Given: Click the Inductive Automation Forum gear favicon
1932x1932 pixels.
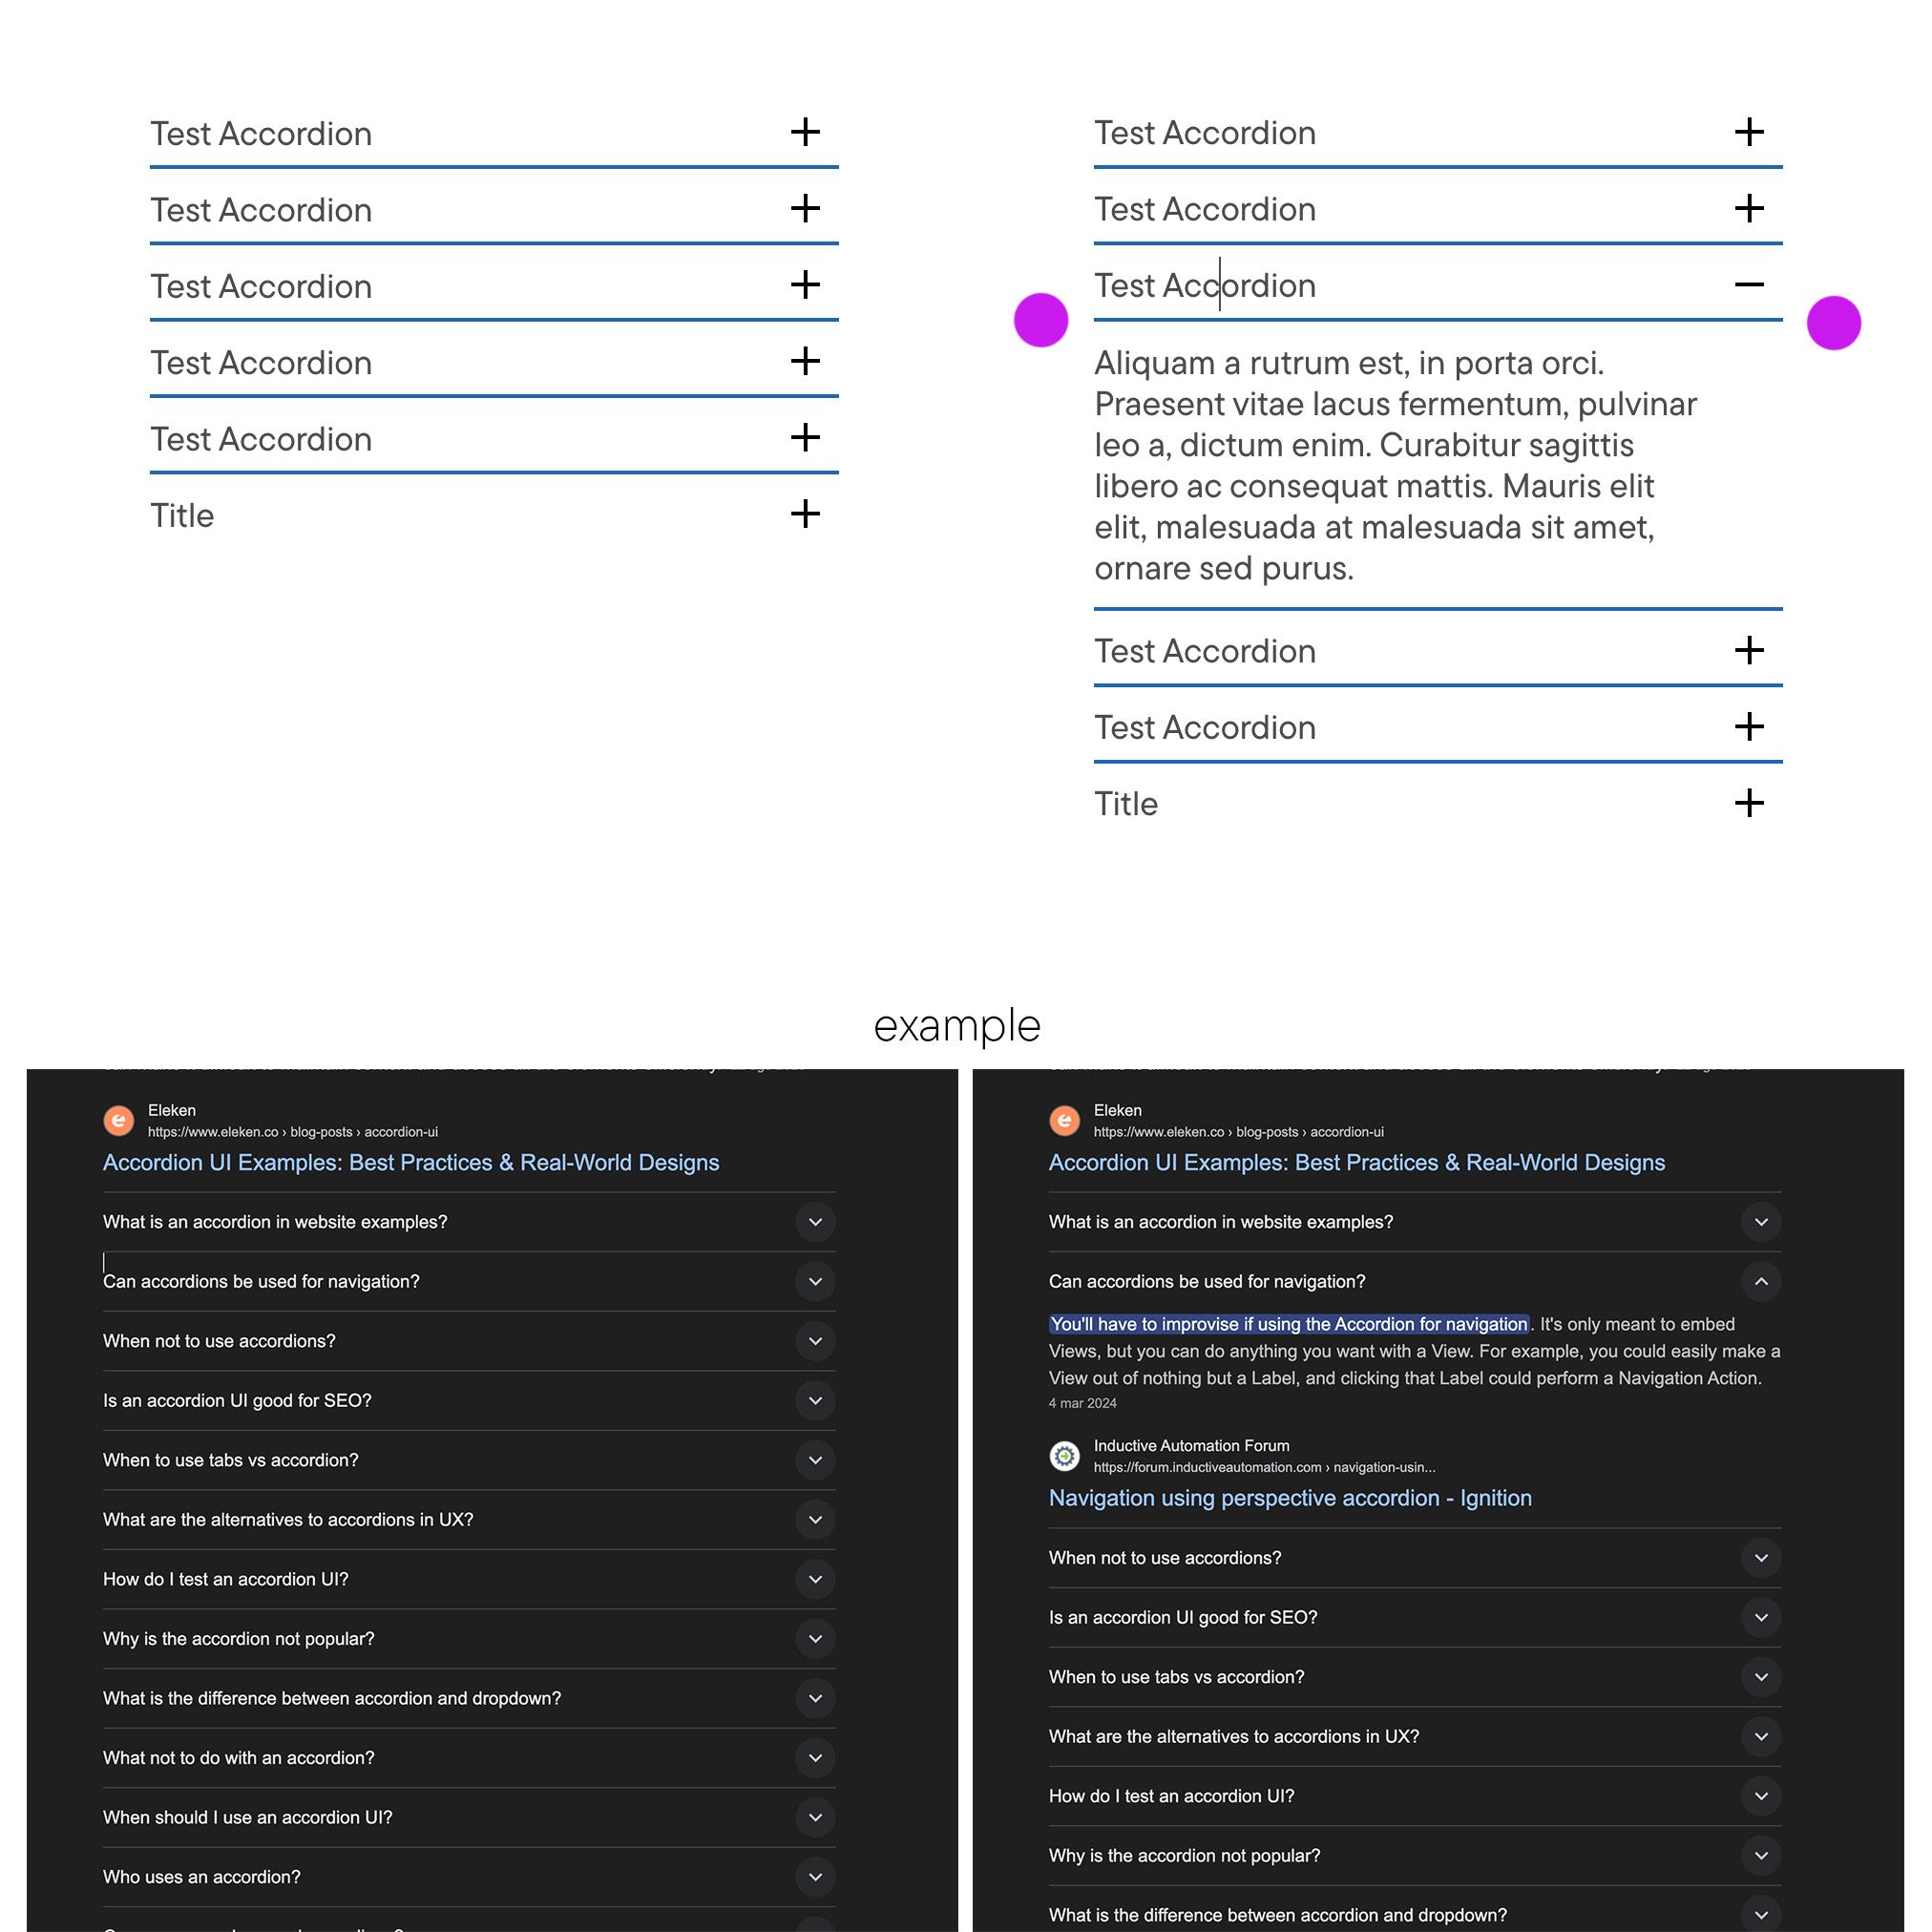Looking at the screenshot, I should point(1065,1456).
